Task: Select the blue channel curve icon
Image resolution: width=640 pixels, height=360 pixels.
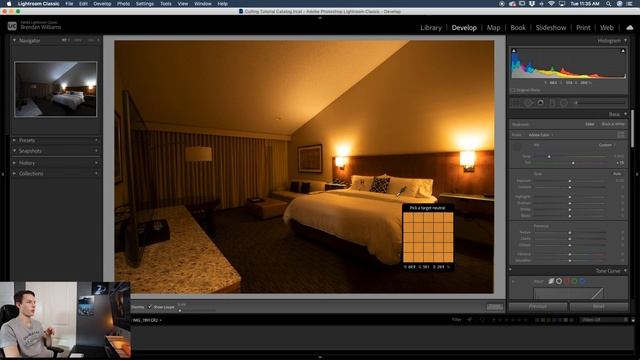Action: coord(582,281)
